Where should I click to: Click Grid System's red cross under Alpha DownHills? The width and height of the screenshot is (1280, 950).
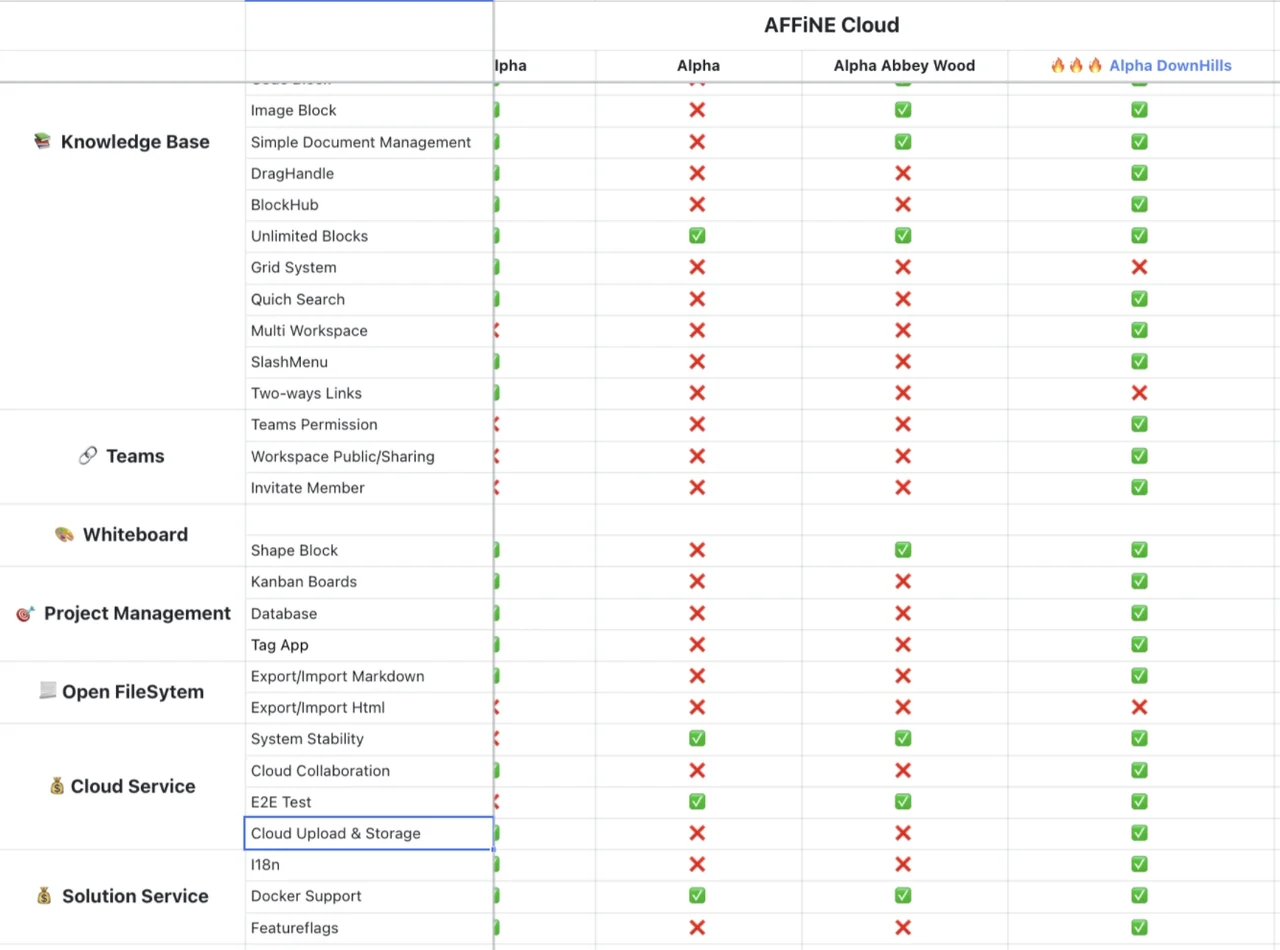(1139, 267)
